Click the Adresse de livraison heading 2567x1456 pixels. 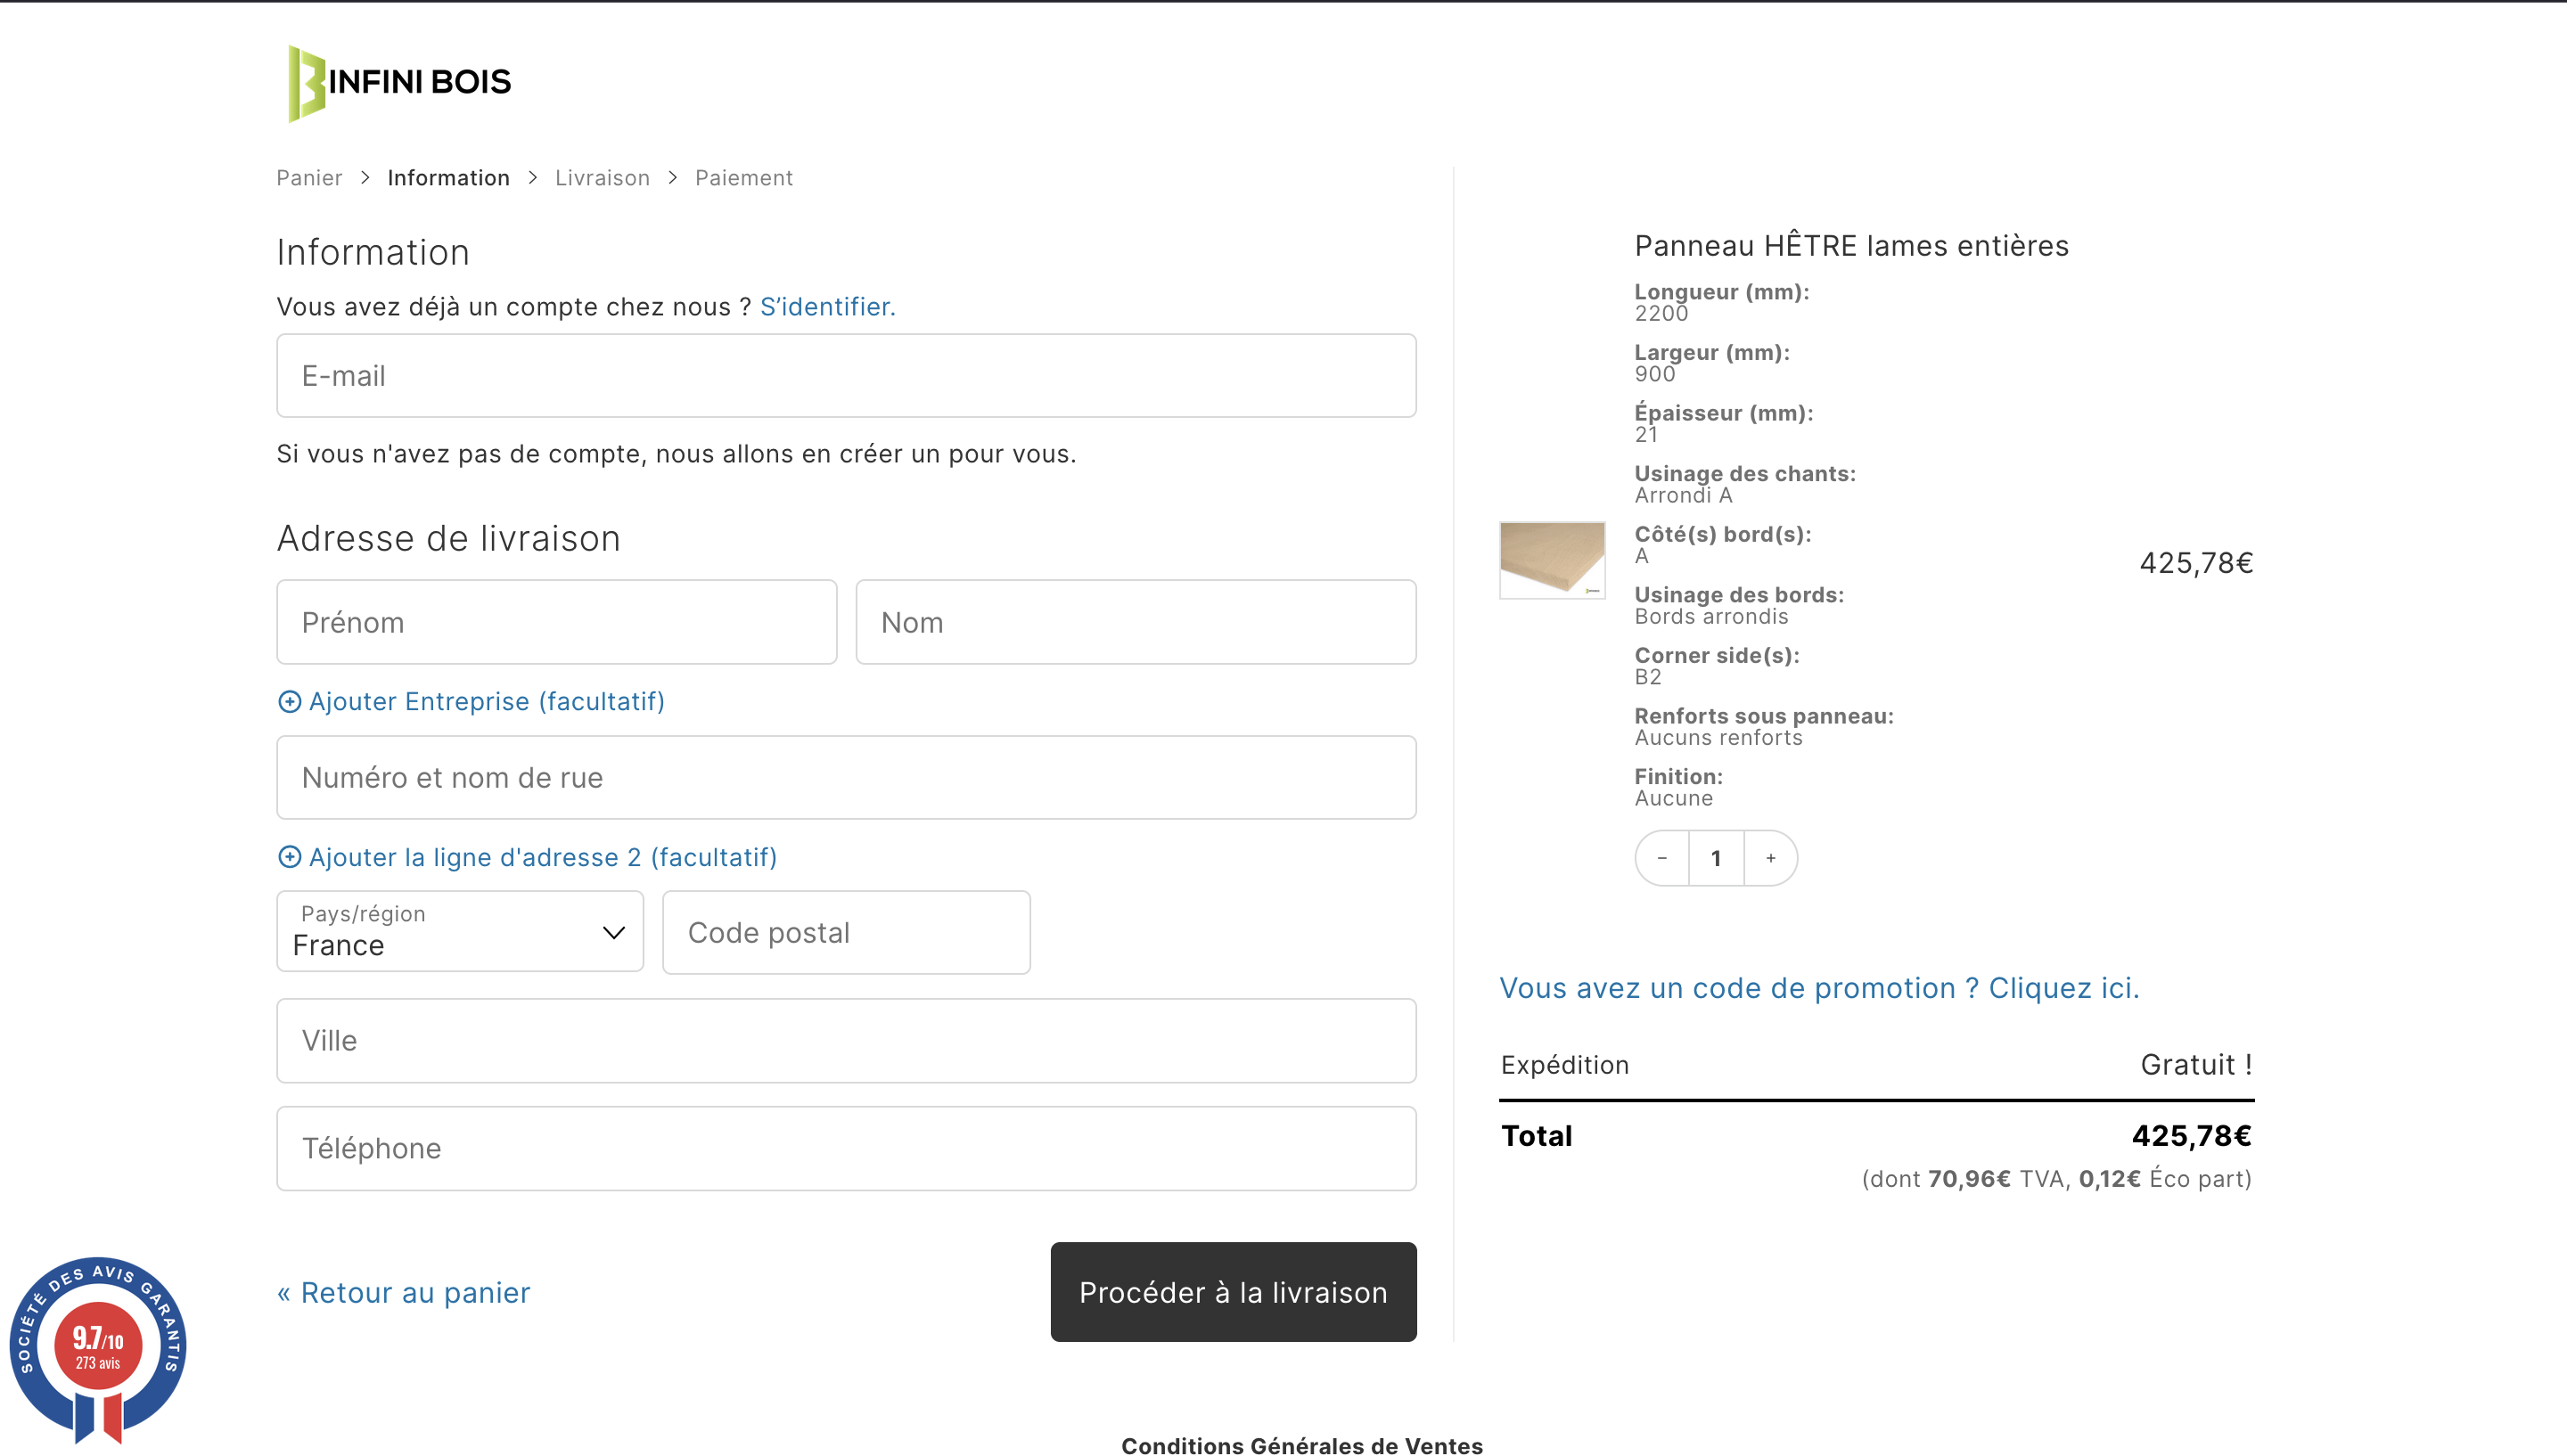pyautogui.click(x=448, y=539)
